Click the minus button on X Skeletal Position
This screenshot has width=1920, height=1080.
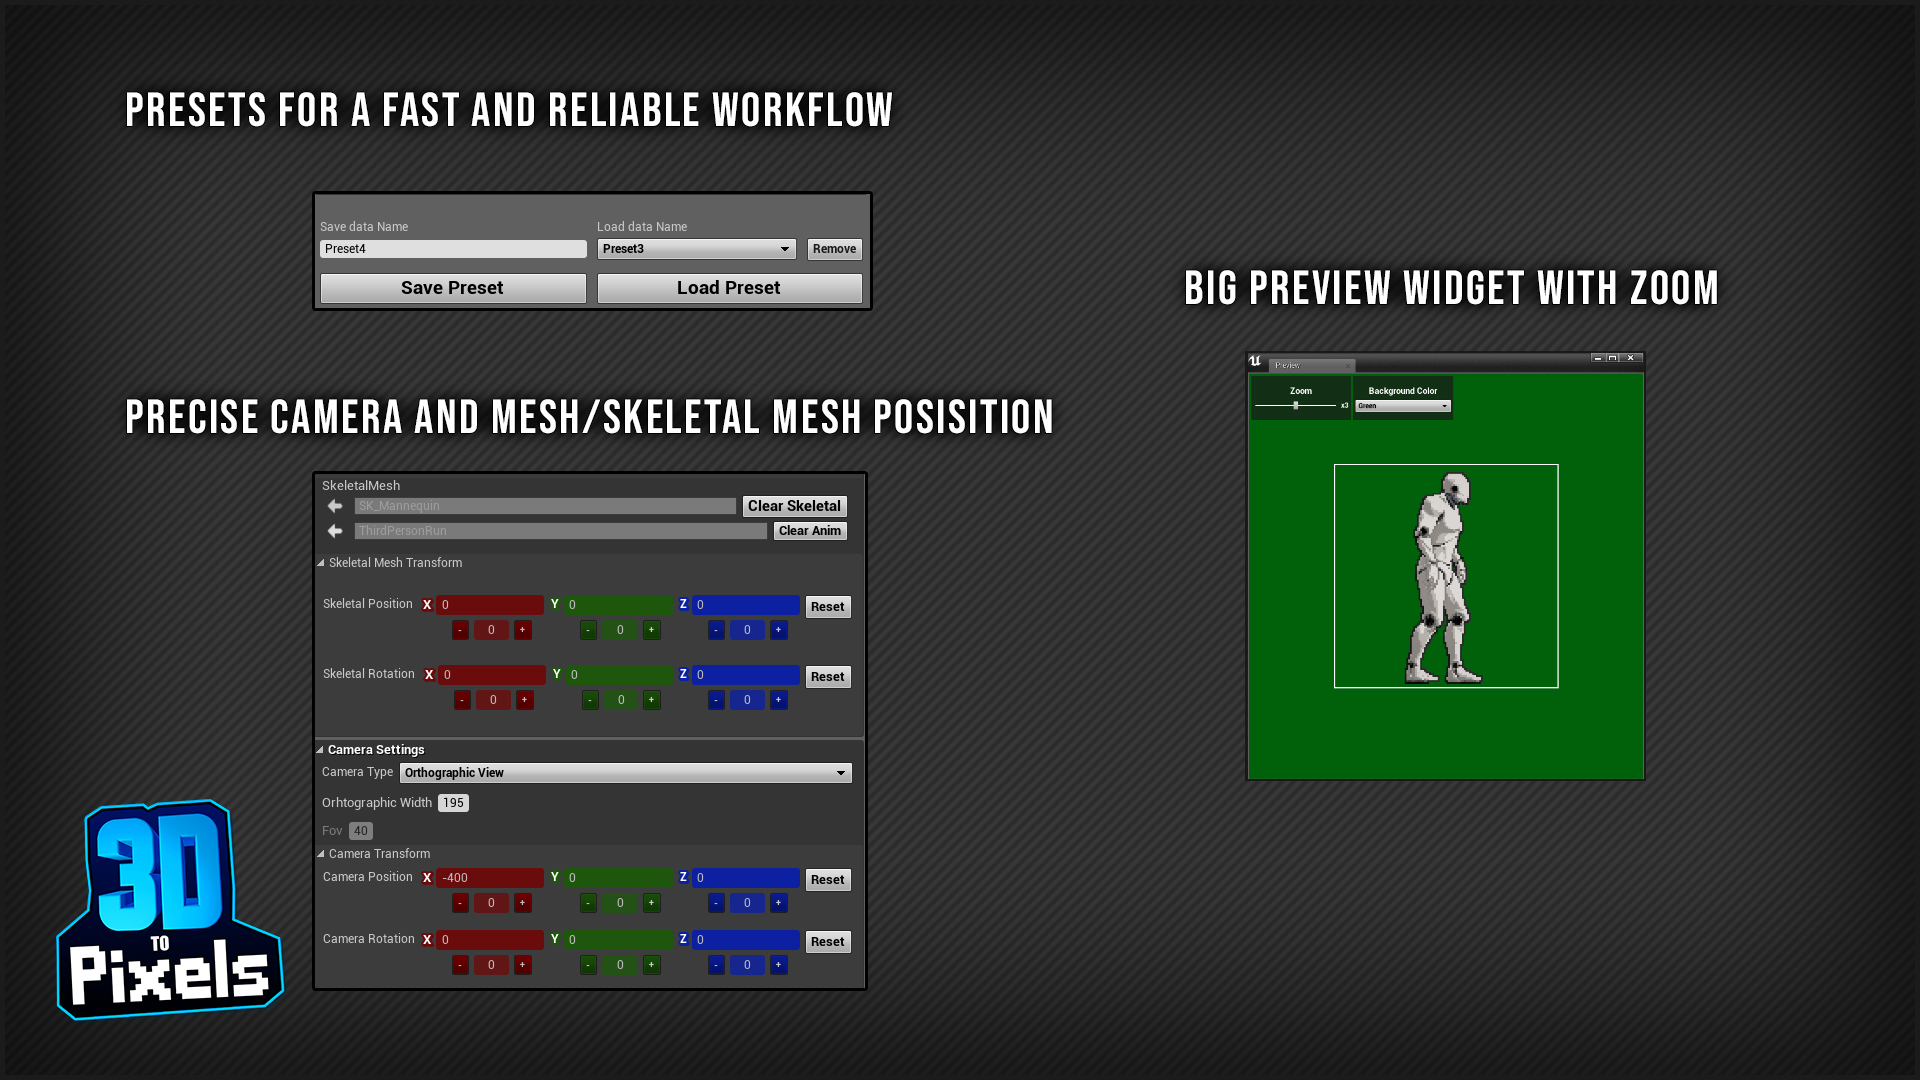[x=460, y=629]
